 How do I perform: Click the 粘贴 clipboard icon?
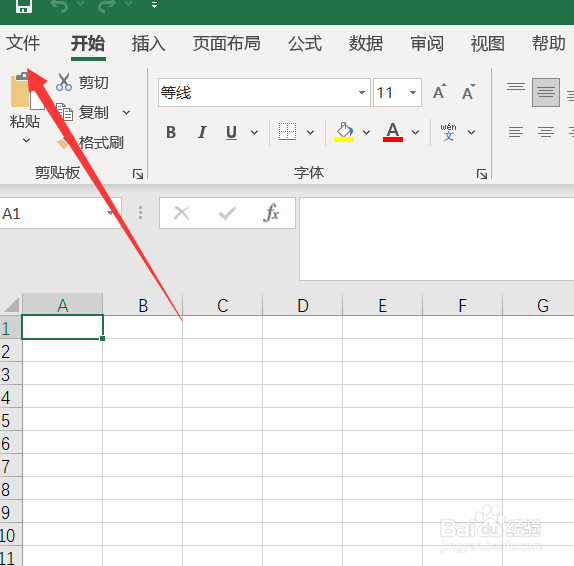point(26,91)
